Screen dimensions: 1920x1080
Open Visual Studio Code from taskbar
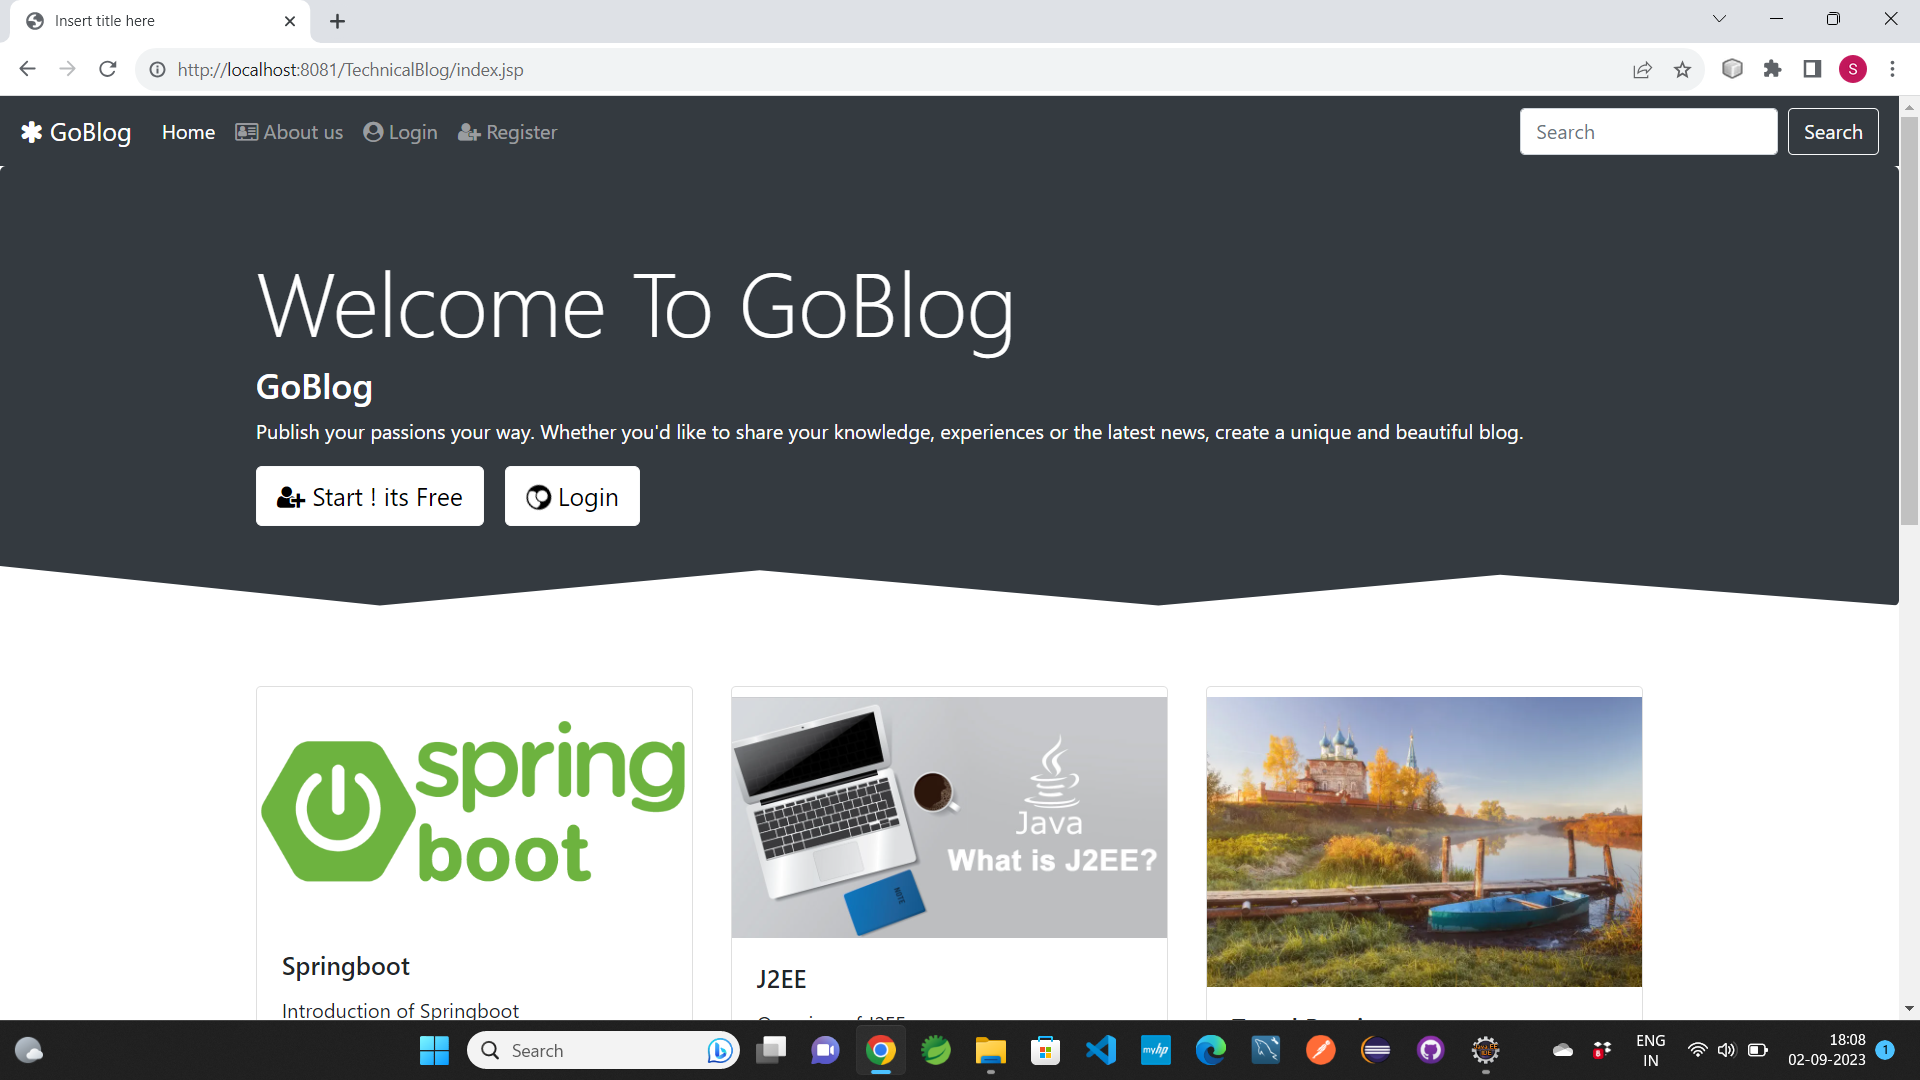coord(1101,1050)
